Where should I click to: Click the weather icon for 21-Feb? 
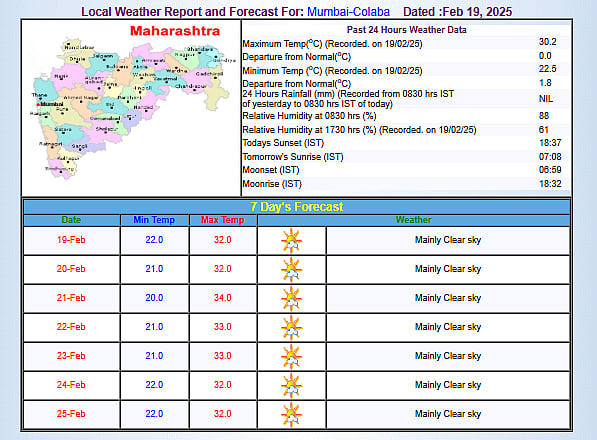coord(292,298)
